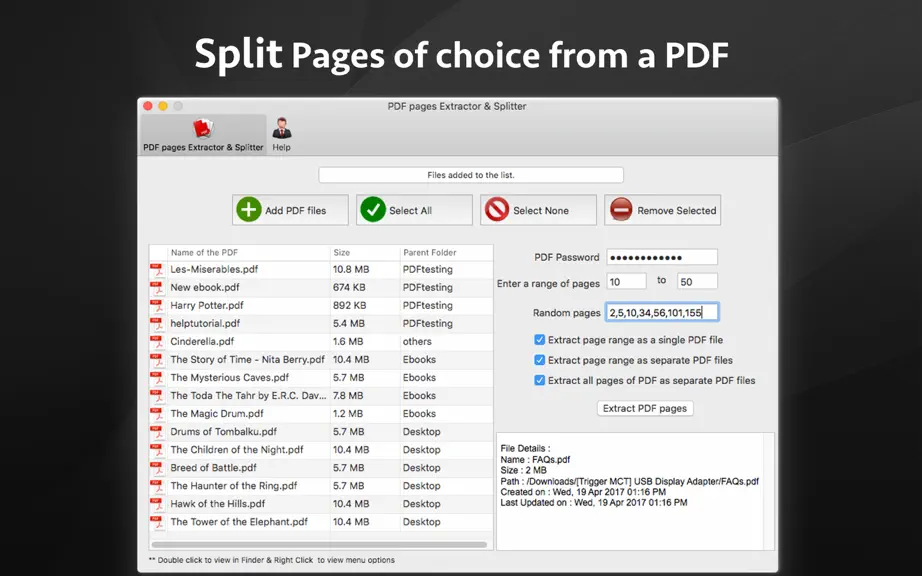Select Drums of Tombalku.pdf file name
This screenshot has height=576, width=922.
[x=223, y=431]
